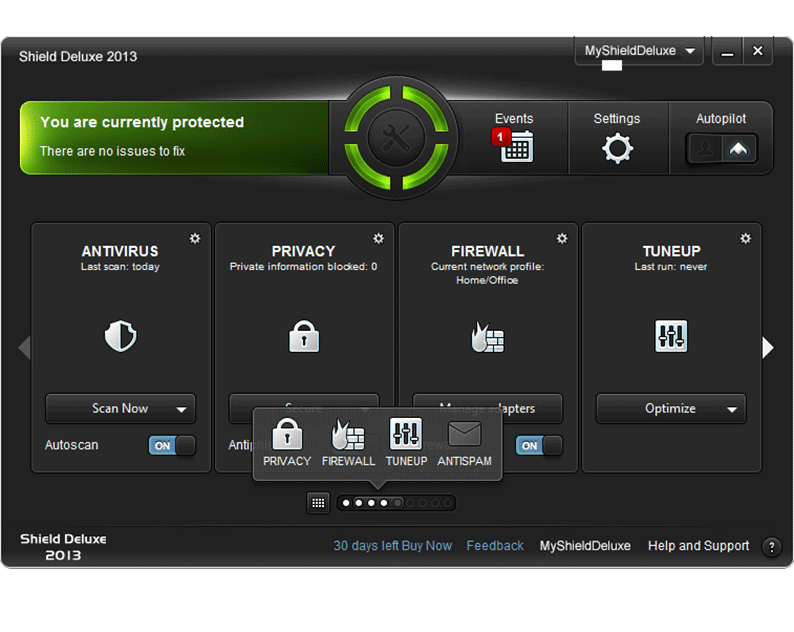794x632 pixels.
Task: Click the Privacy padlock icon in panel
Action: point(304,336)
